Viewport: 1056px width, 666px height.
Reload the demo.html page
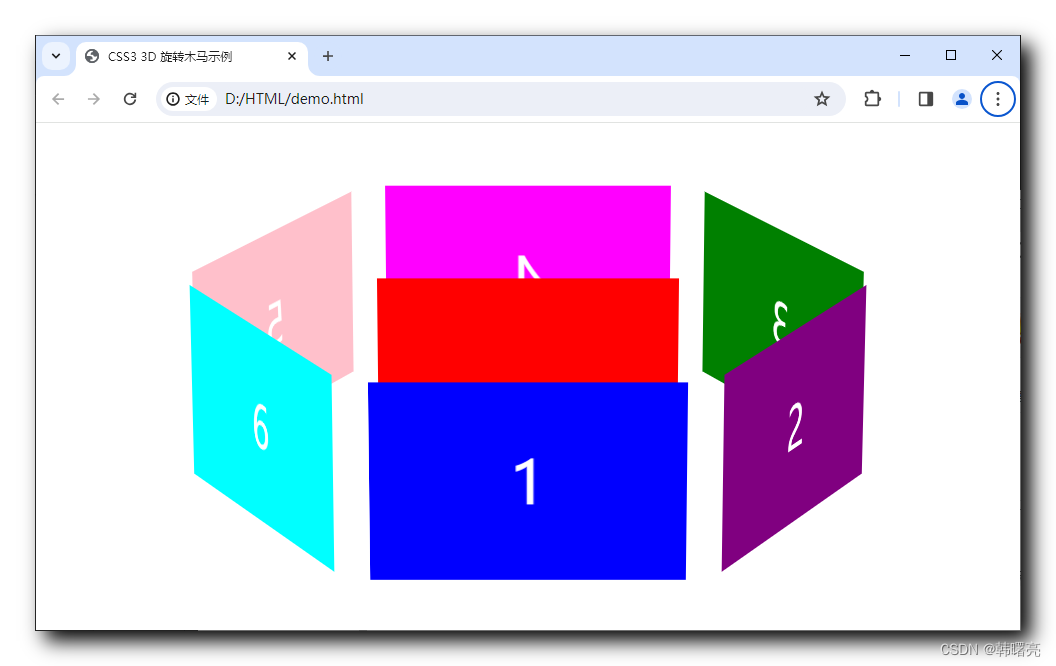[130, 99]
